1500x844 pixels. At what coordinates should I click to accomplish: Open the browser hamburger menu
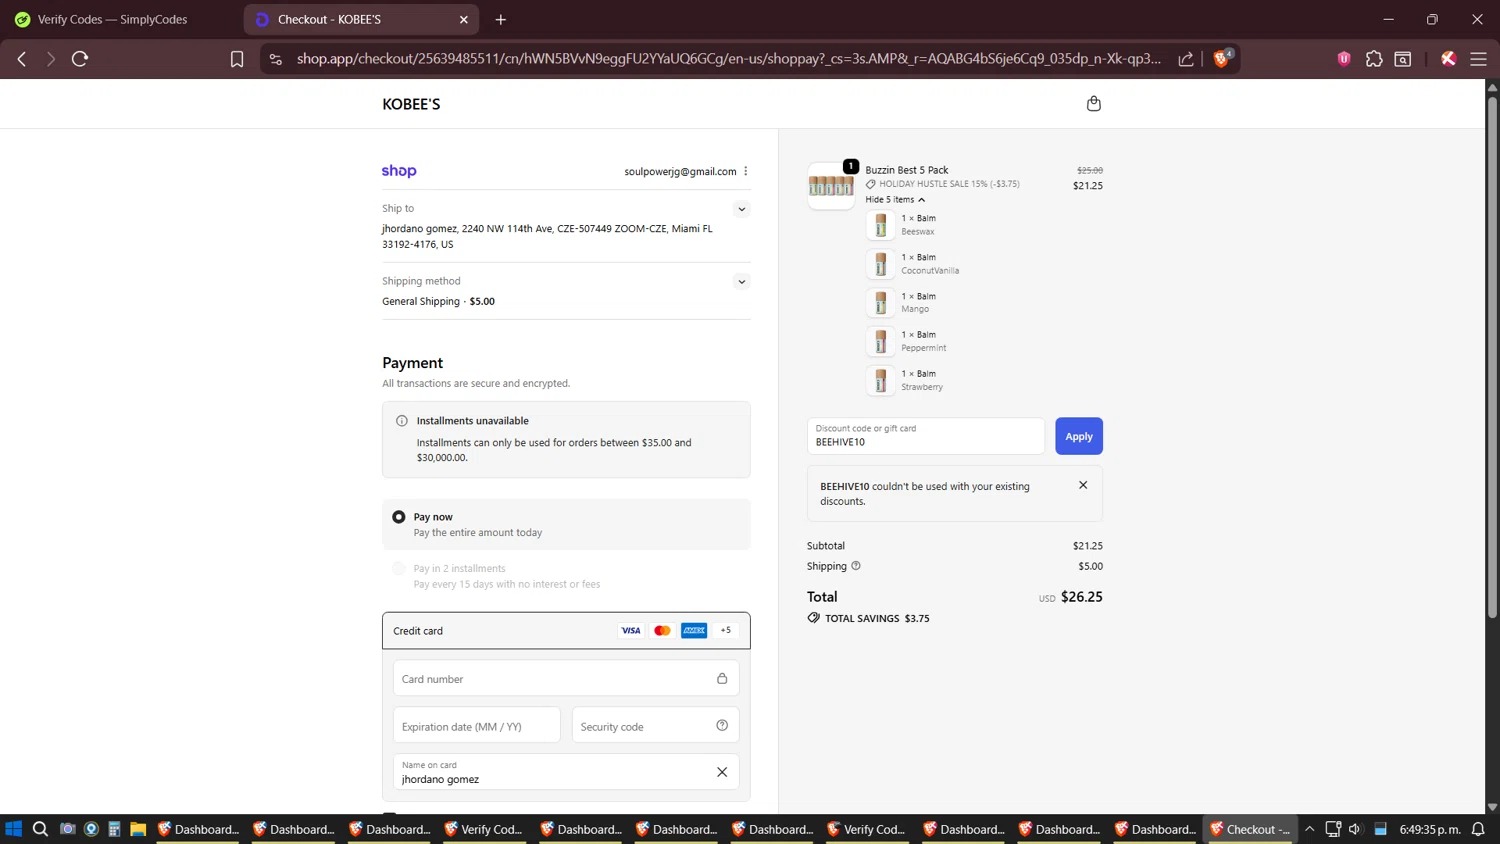pyautogui.click(x=1478, y=59)
